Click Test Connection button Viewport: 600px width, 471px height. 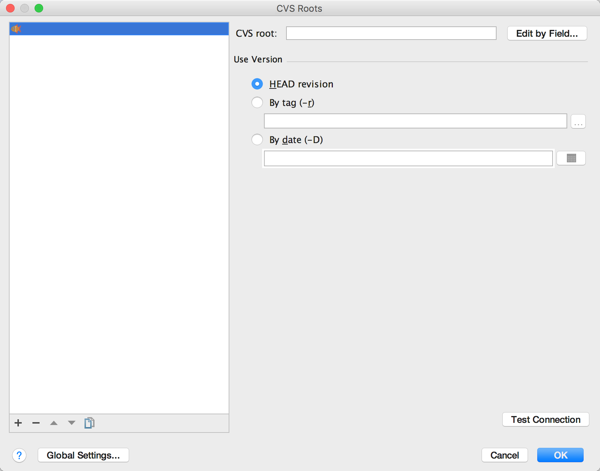(x=546, y=420)
